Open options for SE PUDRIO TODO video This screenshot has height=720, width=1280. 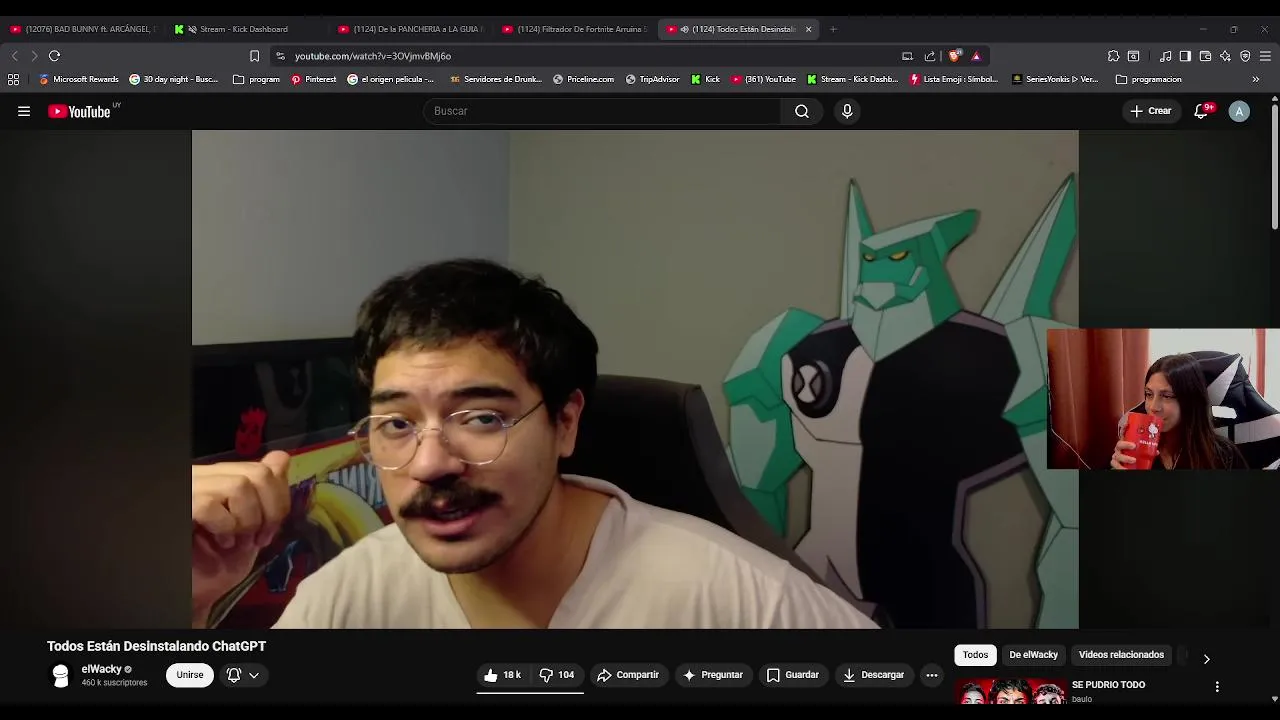pyautogui.click(x=1217, y=687)
